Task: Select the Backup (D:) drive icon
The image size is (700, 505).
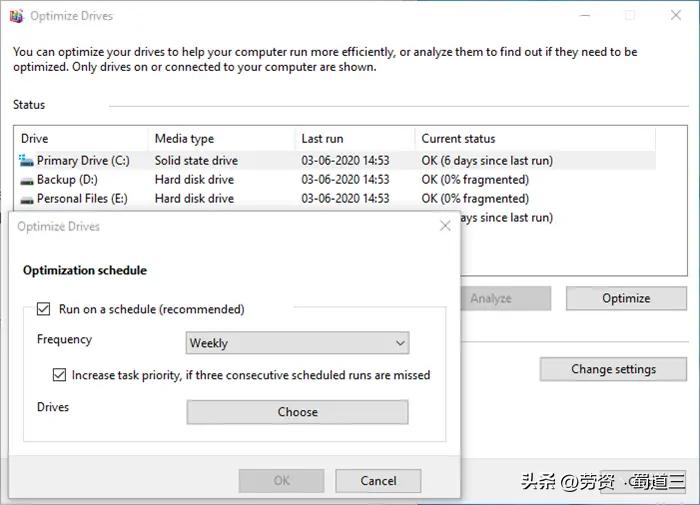Action: 27,180
